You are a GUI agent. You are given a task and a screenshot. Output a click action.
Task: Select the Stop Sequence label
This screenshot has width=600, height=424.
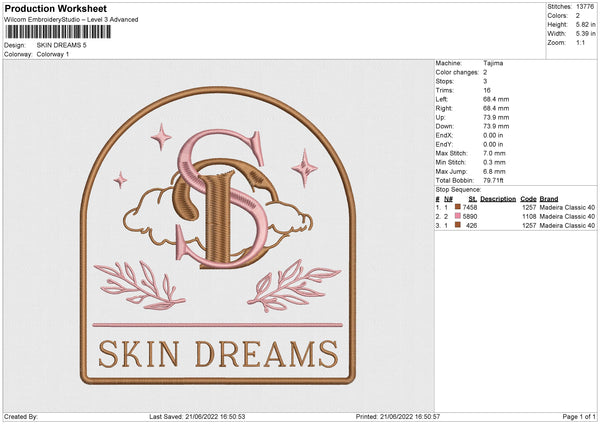[458, 189]
